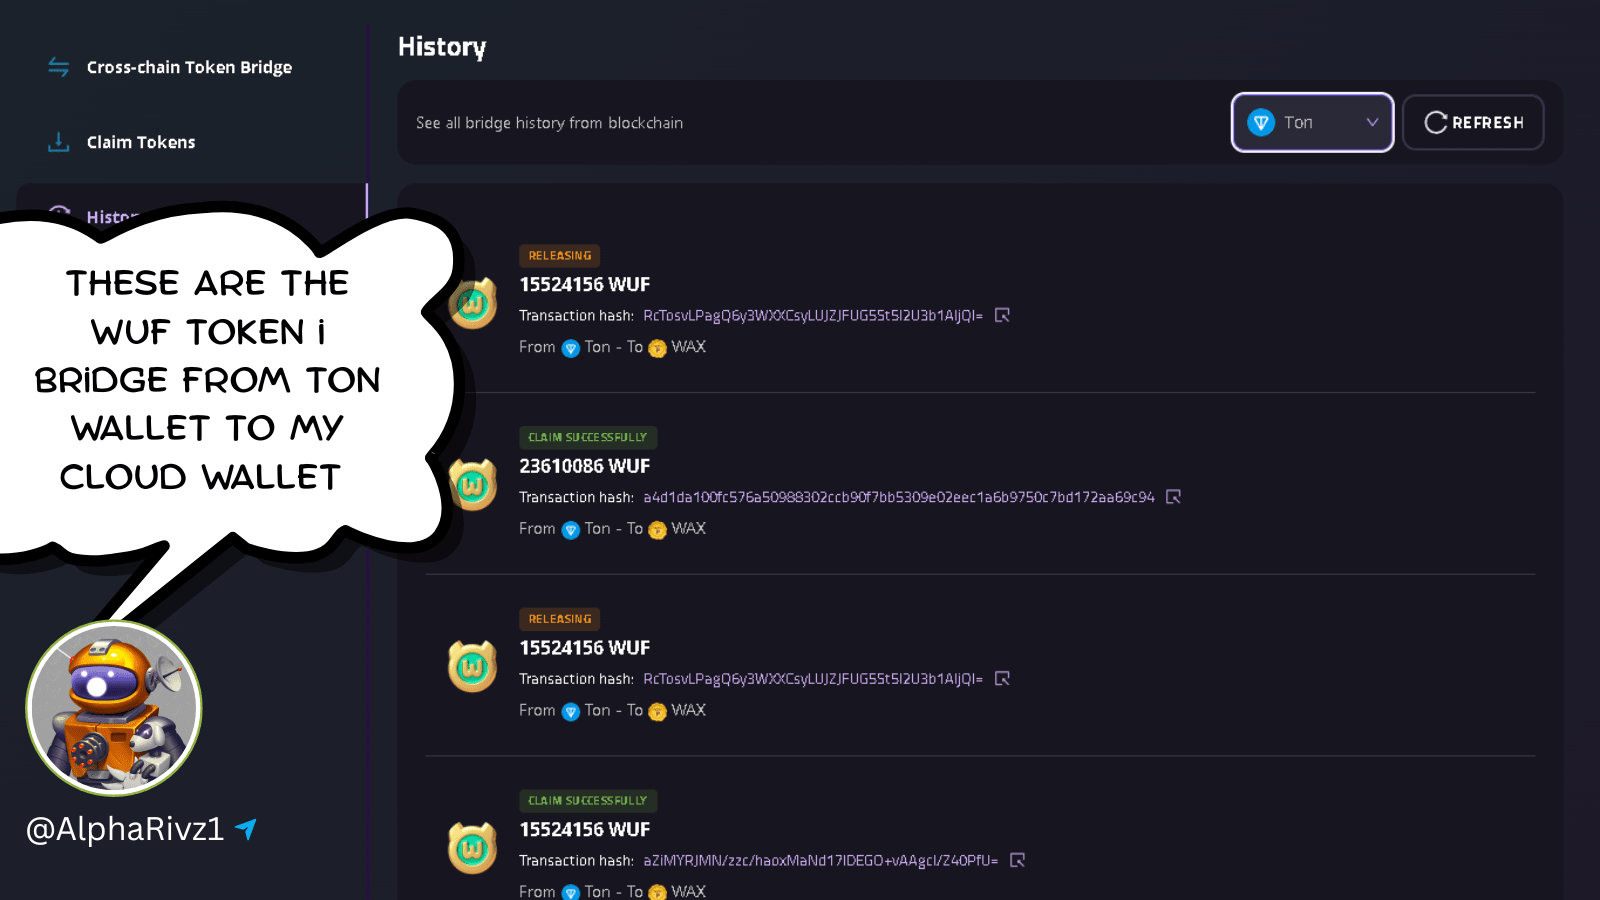1600x900 pixels.
Task: Expand the chain selector chevron arrow
Action: [x=1372, y=122]
